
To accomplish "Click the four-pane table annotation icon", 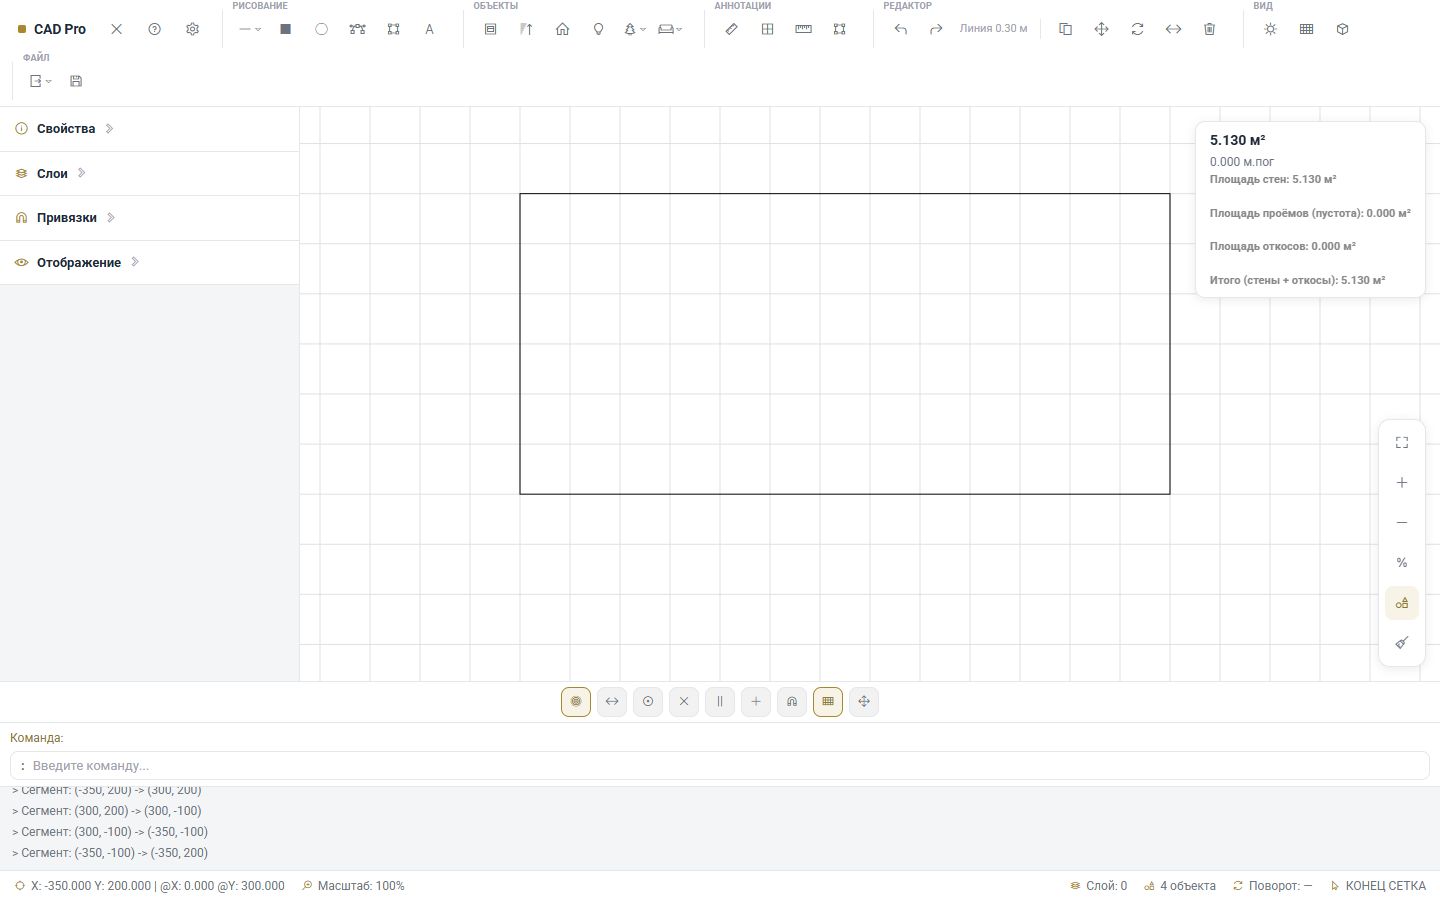I will 767,29.
